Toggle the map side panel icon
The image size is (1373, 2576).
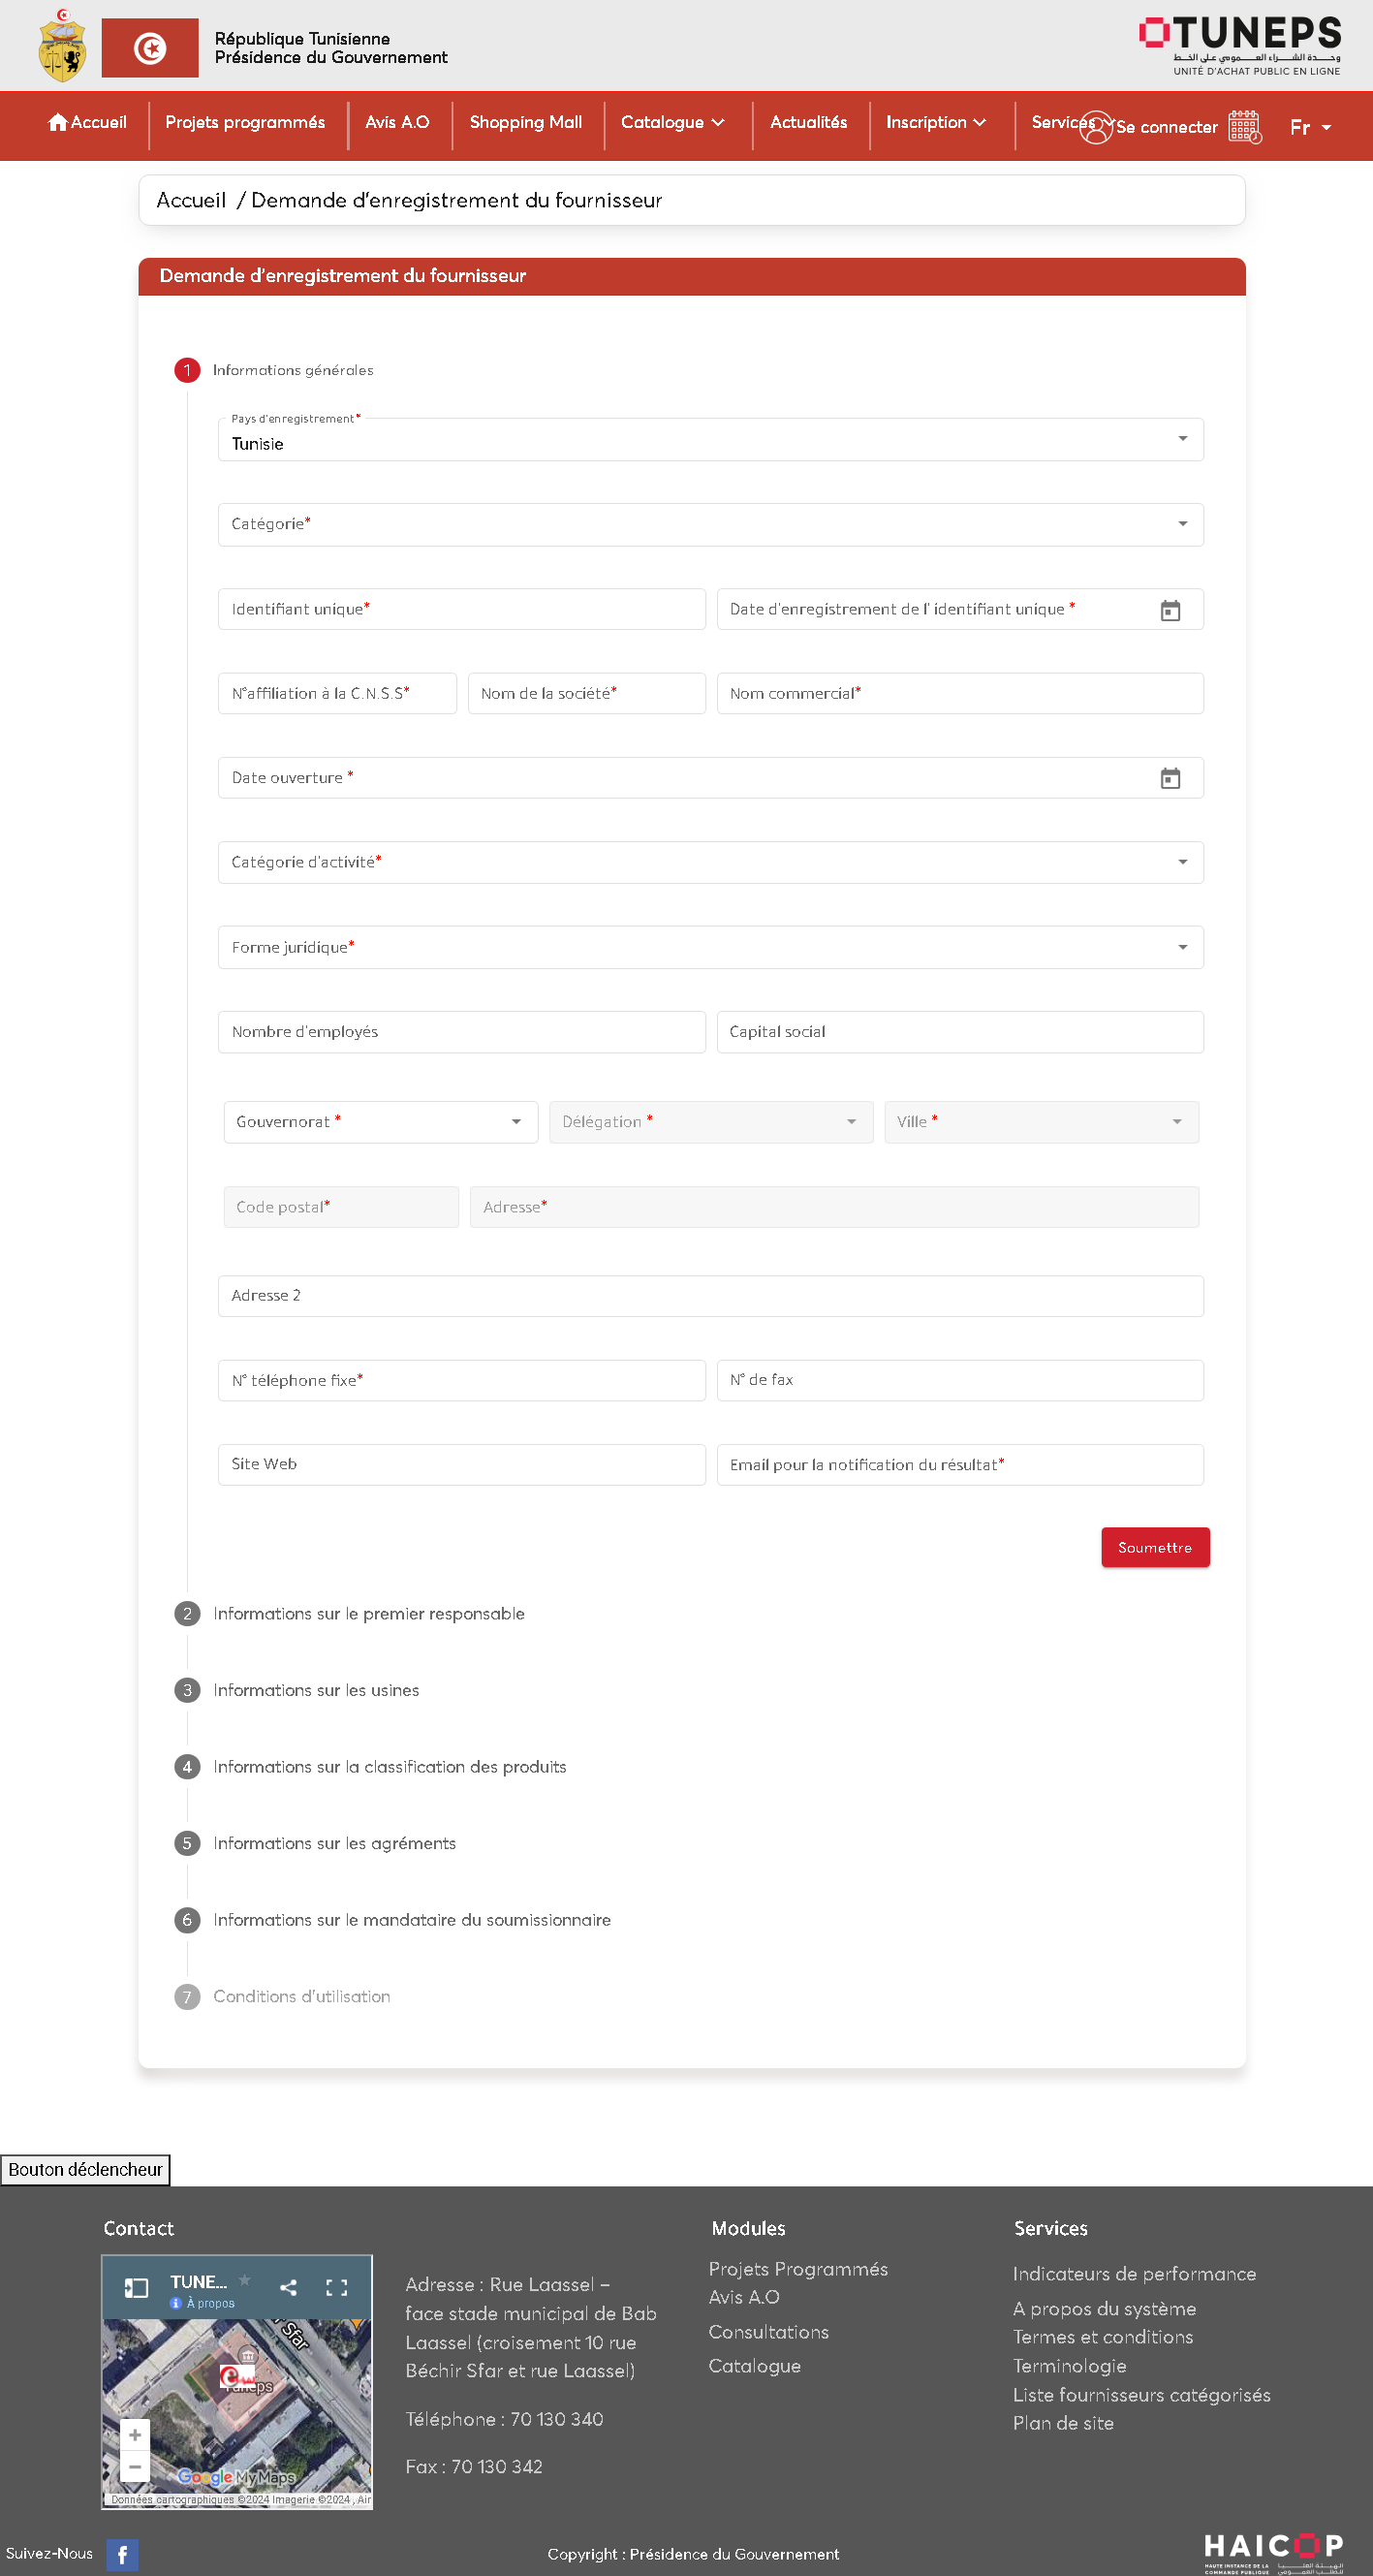[136, 2287]
